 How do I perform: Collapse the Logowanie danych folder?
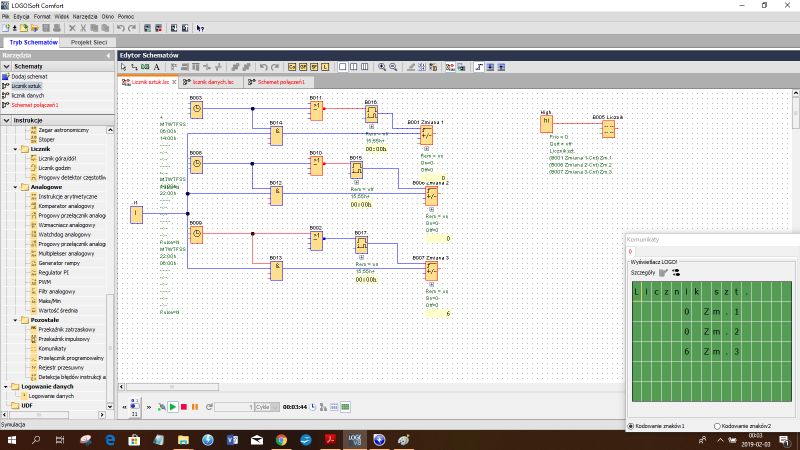[6, 387]
